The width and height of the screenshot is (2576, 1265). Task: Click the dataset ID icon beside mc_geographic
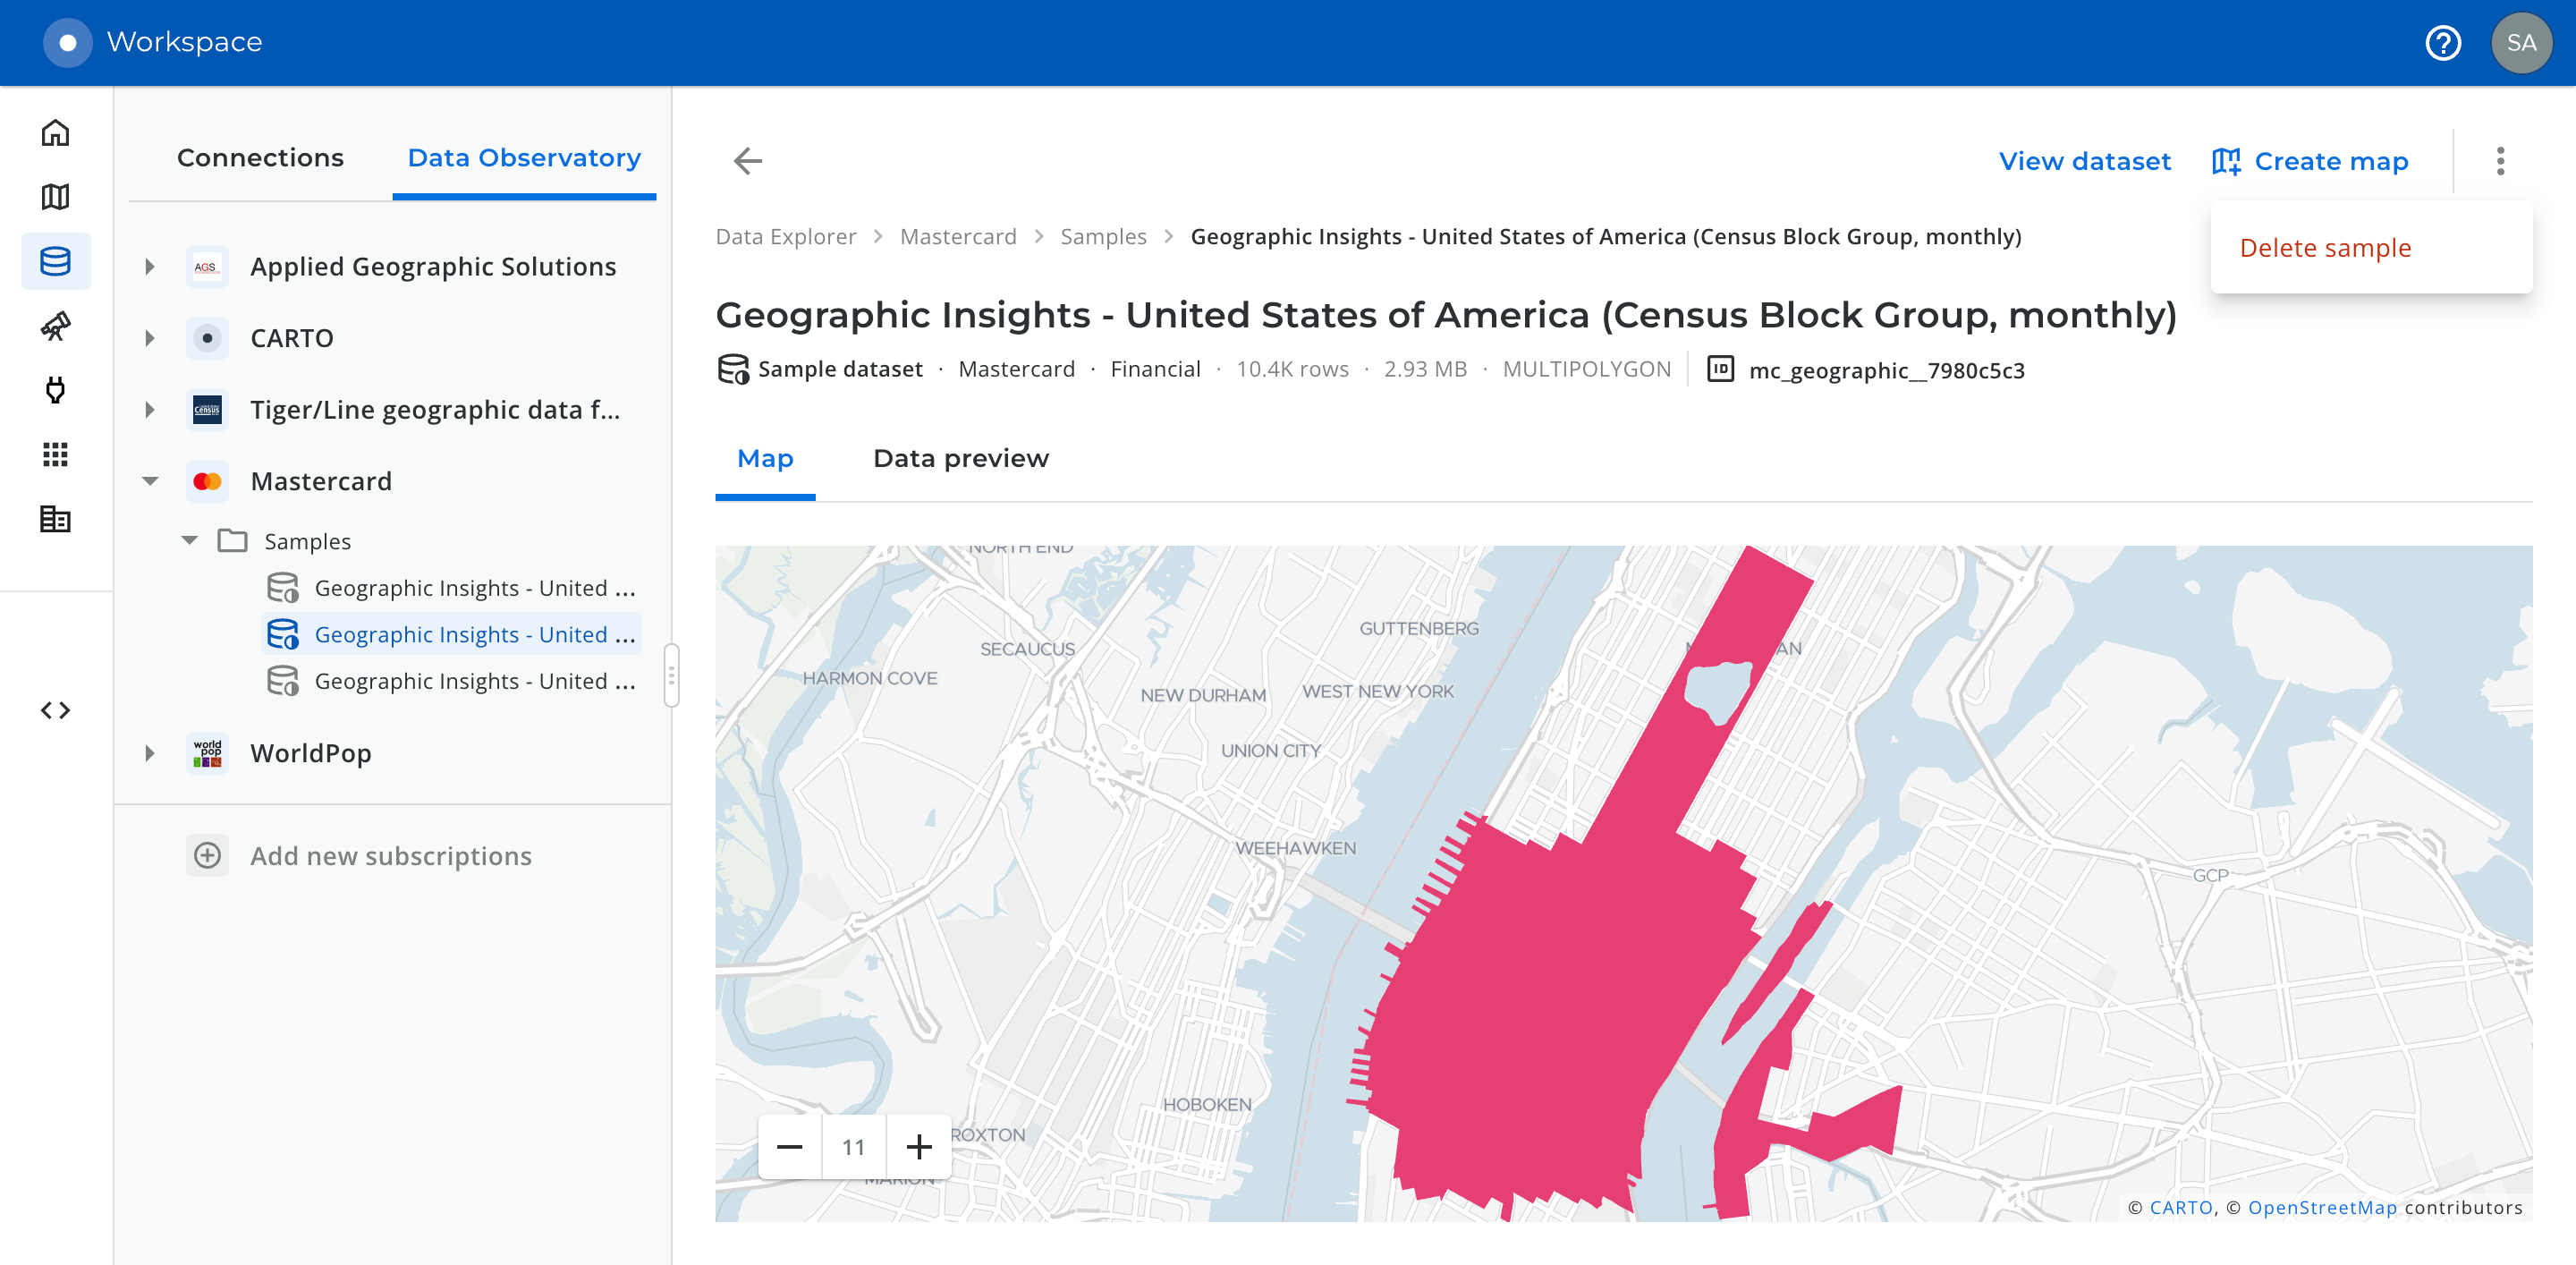(1720, 369)
